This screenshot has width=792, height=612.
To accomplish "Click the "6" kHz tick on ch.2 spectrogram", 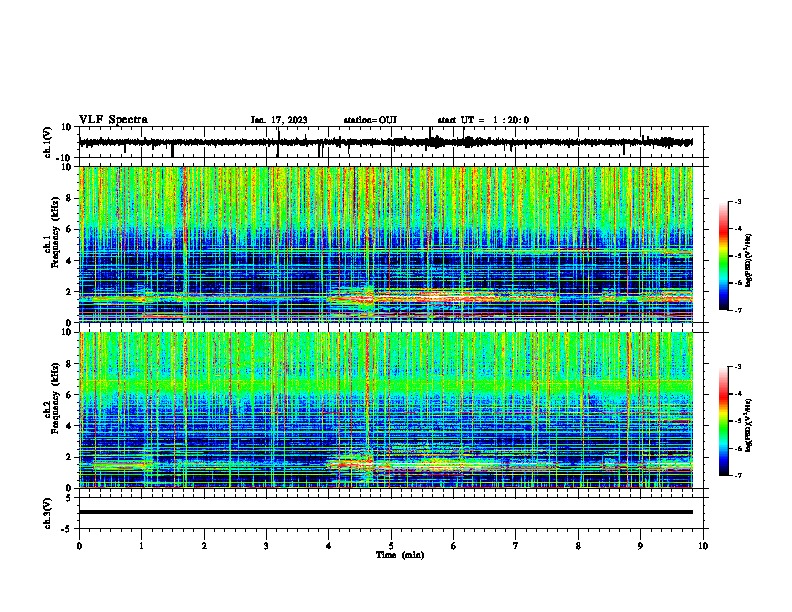I will pos(69,395).
